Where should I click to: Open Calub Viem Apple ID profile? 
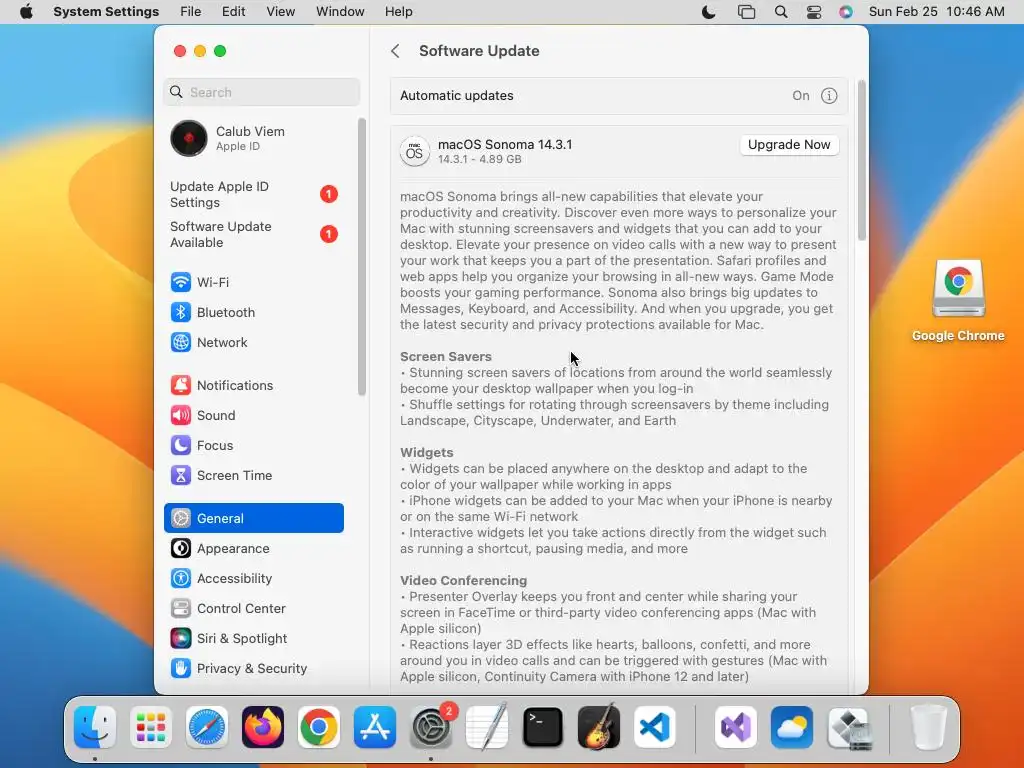pos(253,138)
